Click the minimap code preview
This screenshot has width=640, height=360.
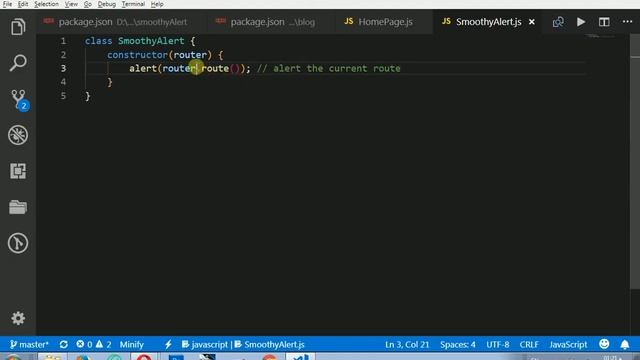pyautogui.click(x=600, y=37)
